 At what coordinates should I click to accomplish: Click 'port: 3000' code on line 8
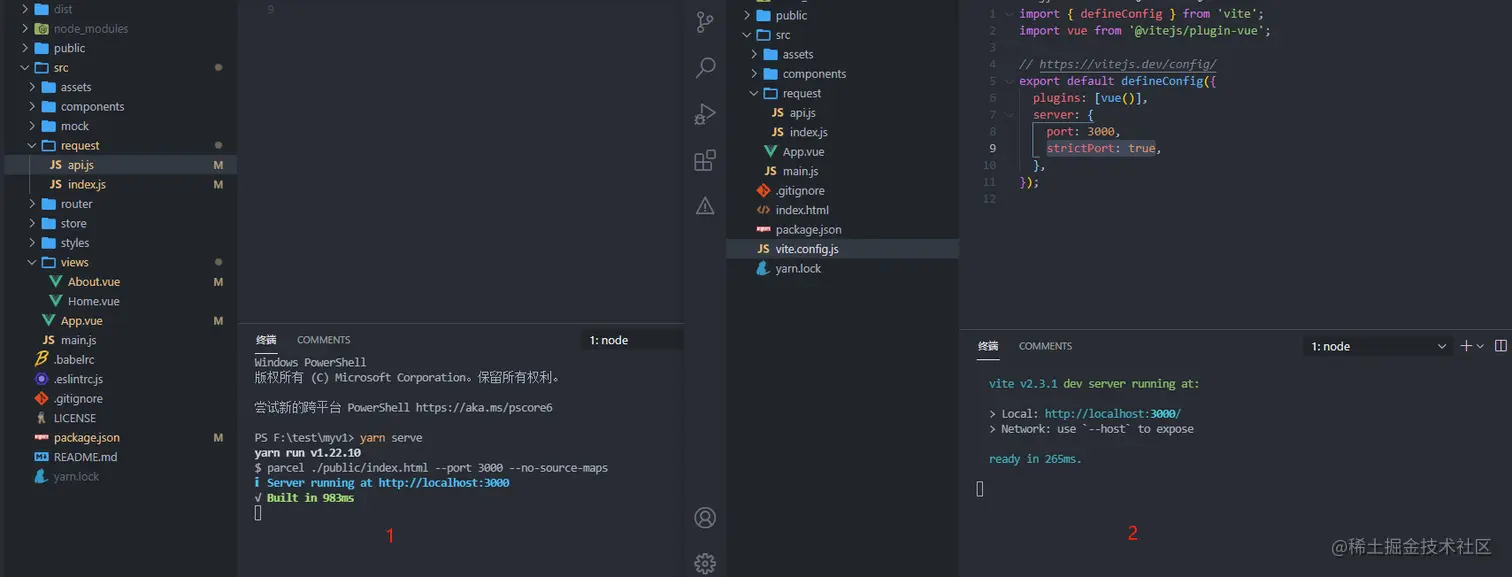point(1080,131)
